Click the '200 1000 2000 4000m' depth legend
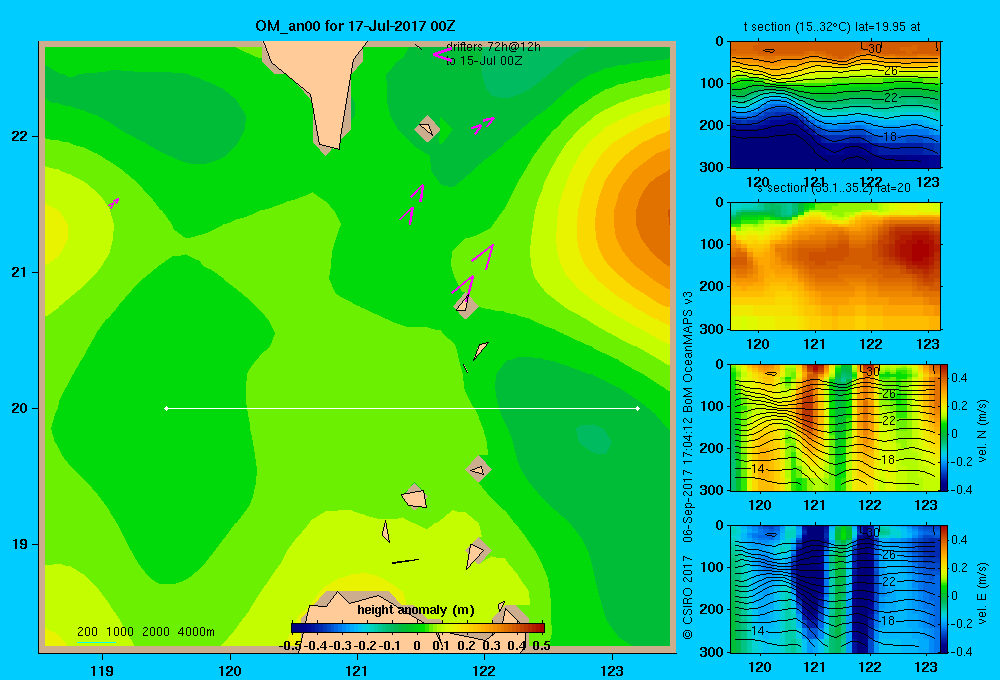Image resolution: width=1000 pixels, height=680 pixels. point(145,632)
